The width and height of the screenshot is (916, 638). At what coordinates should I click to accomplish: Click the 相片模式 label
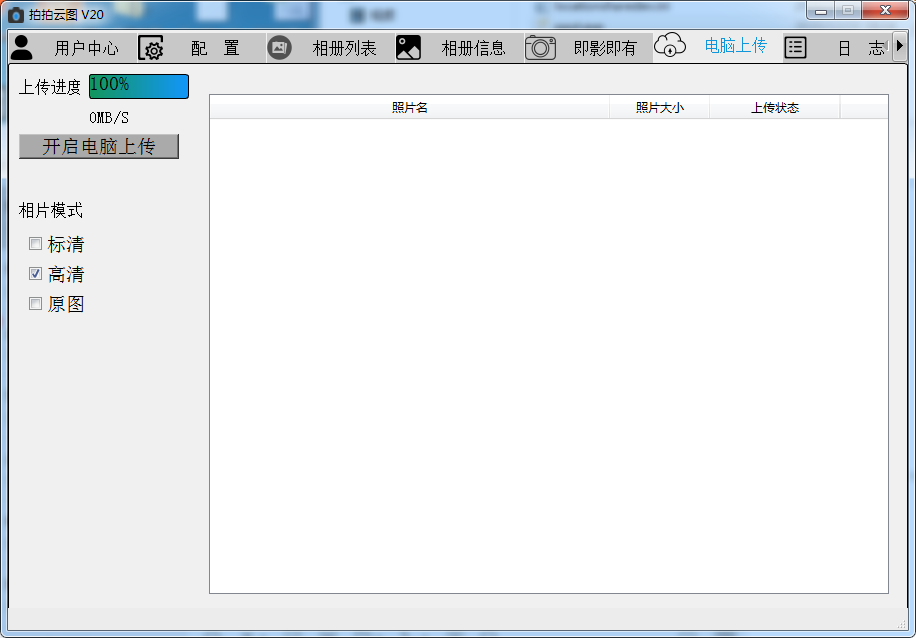coord(51,210)
